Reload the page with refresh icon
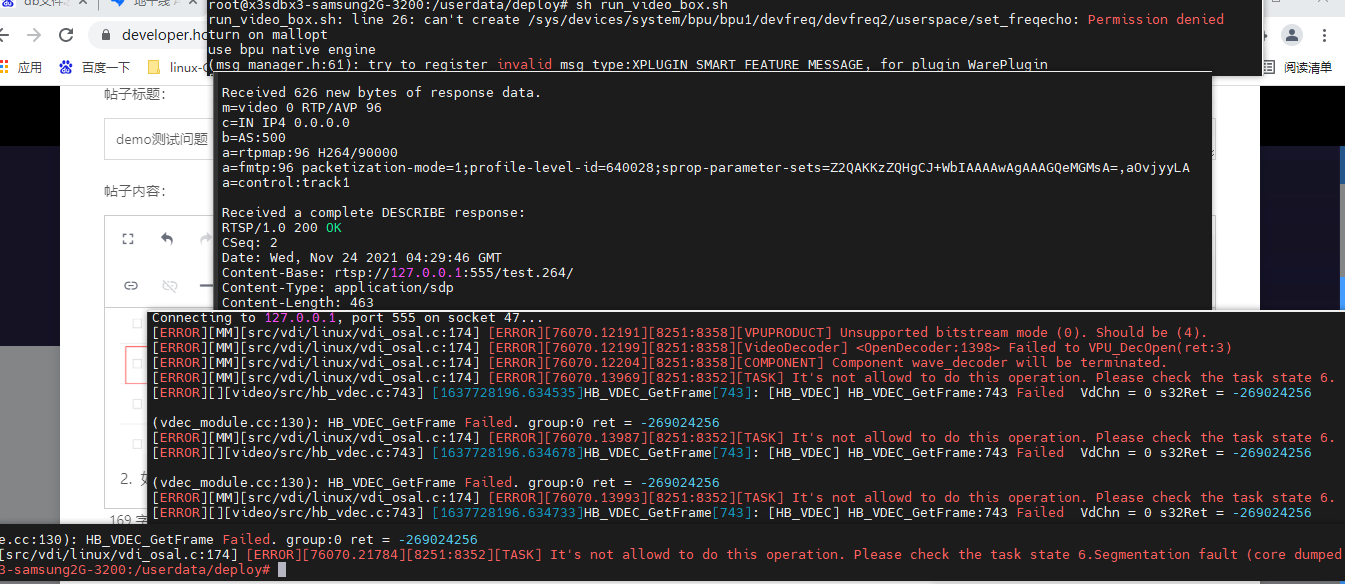Viewport: 1345px width, 584px height. pyautogui.click(x=66, y=35)
